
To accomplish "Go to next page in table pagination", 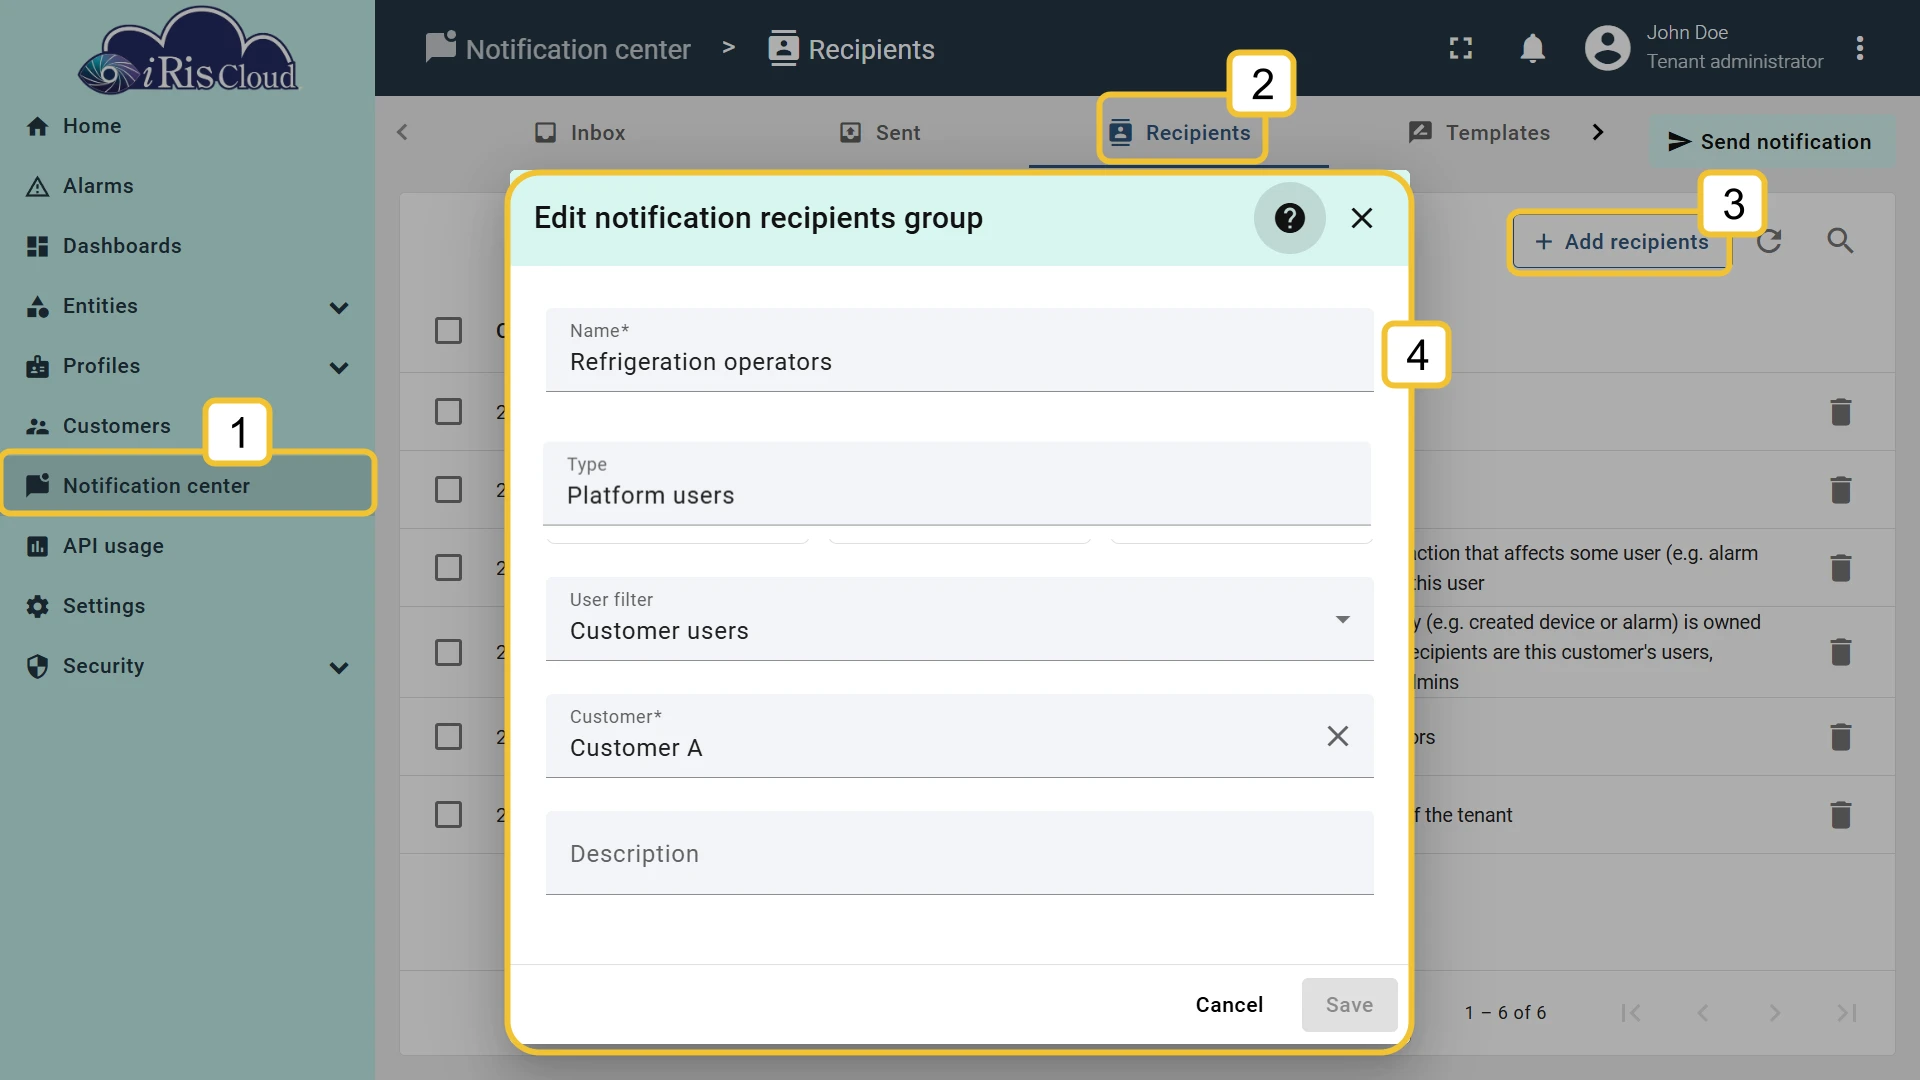I will (1775, 1013).
